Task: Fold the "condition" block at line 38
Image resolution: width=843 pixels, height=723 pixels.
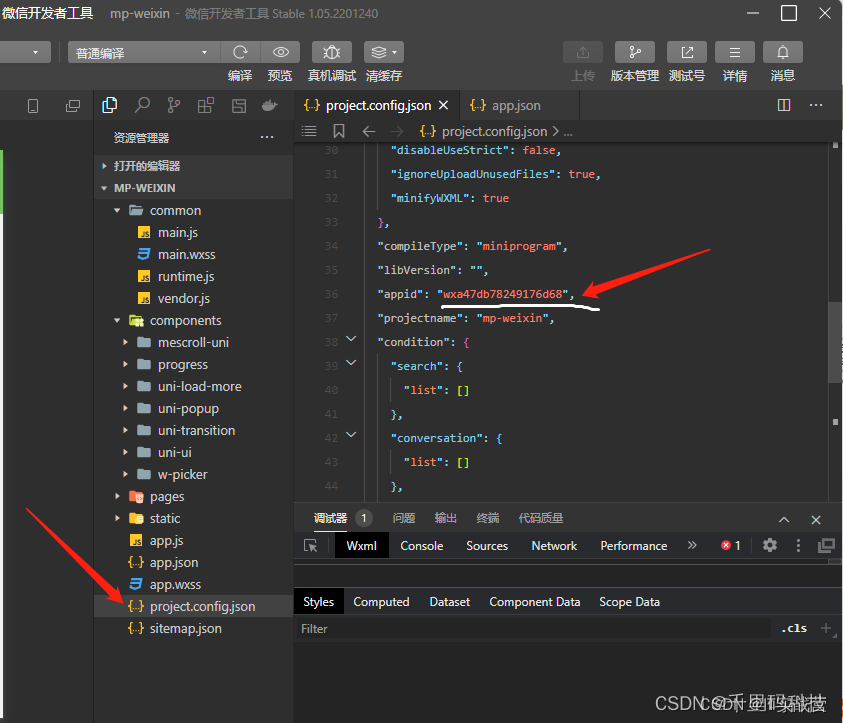Action: [x=351, y=339]
